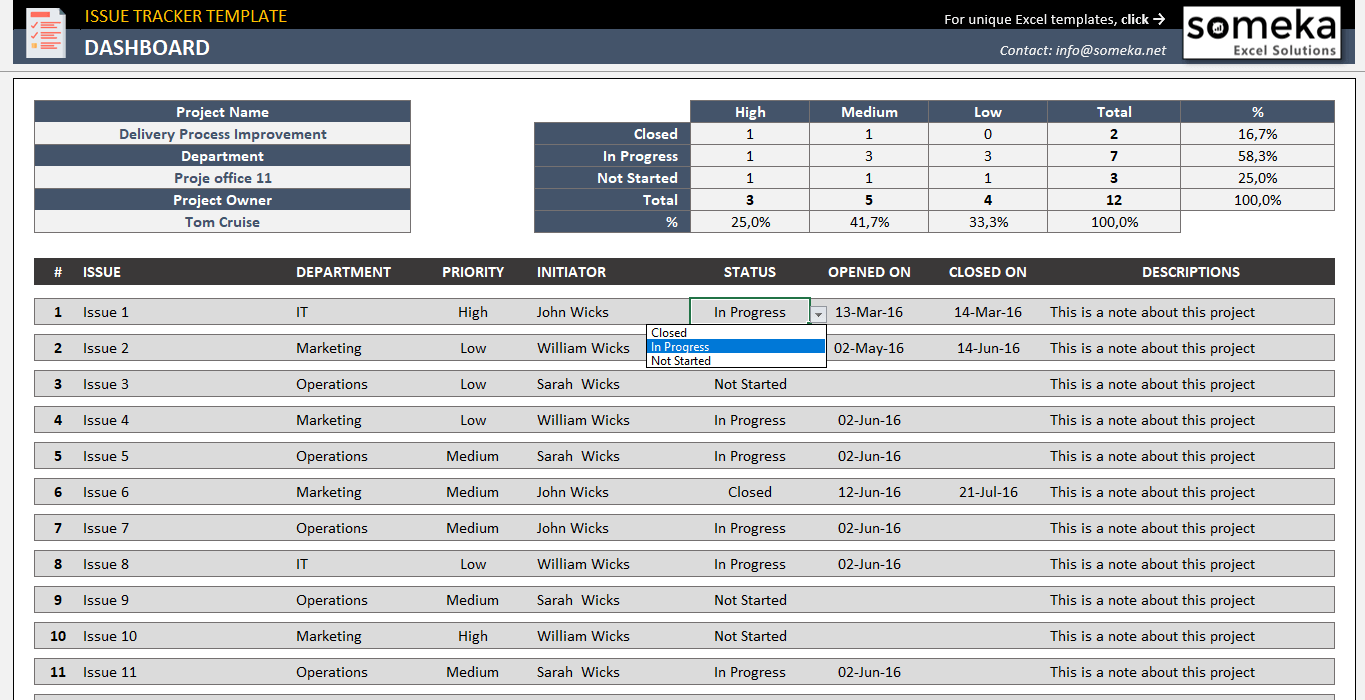The width and height of the screenshot is (1365, 700).
Task: Click the DASHBOARD header title
Action: 147,47
